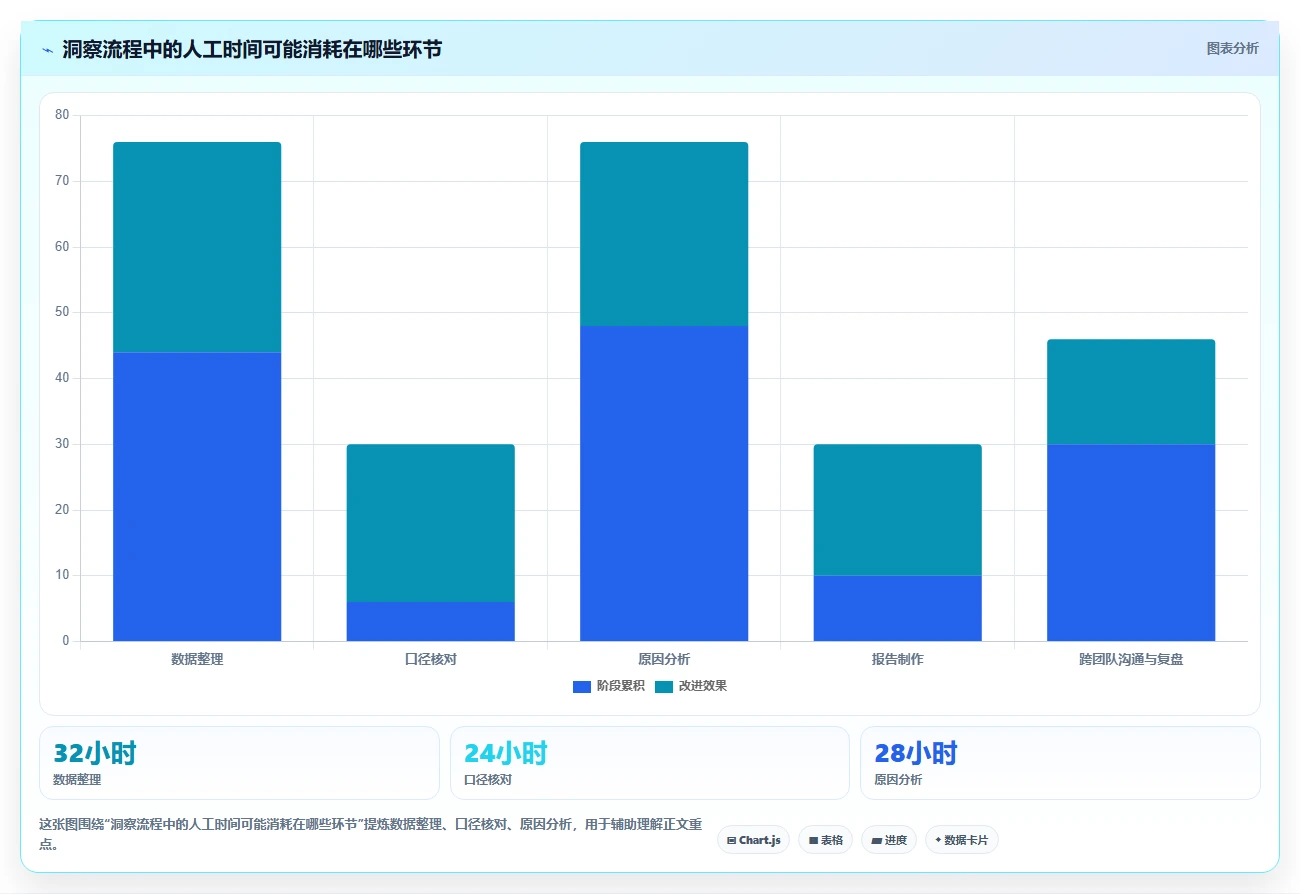Click the 改进效果 legend label
This screenshot has height=894, width=1300.
[x=703, y=686]
